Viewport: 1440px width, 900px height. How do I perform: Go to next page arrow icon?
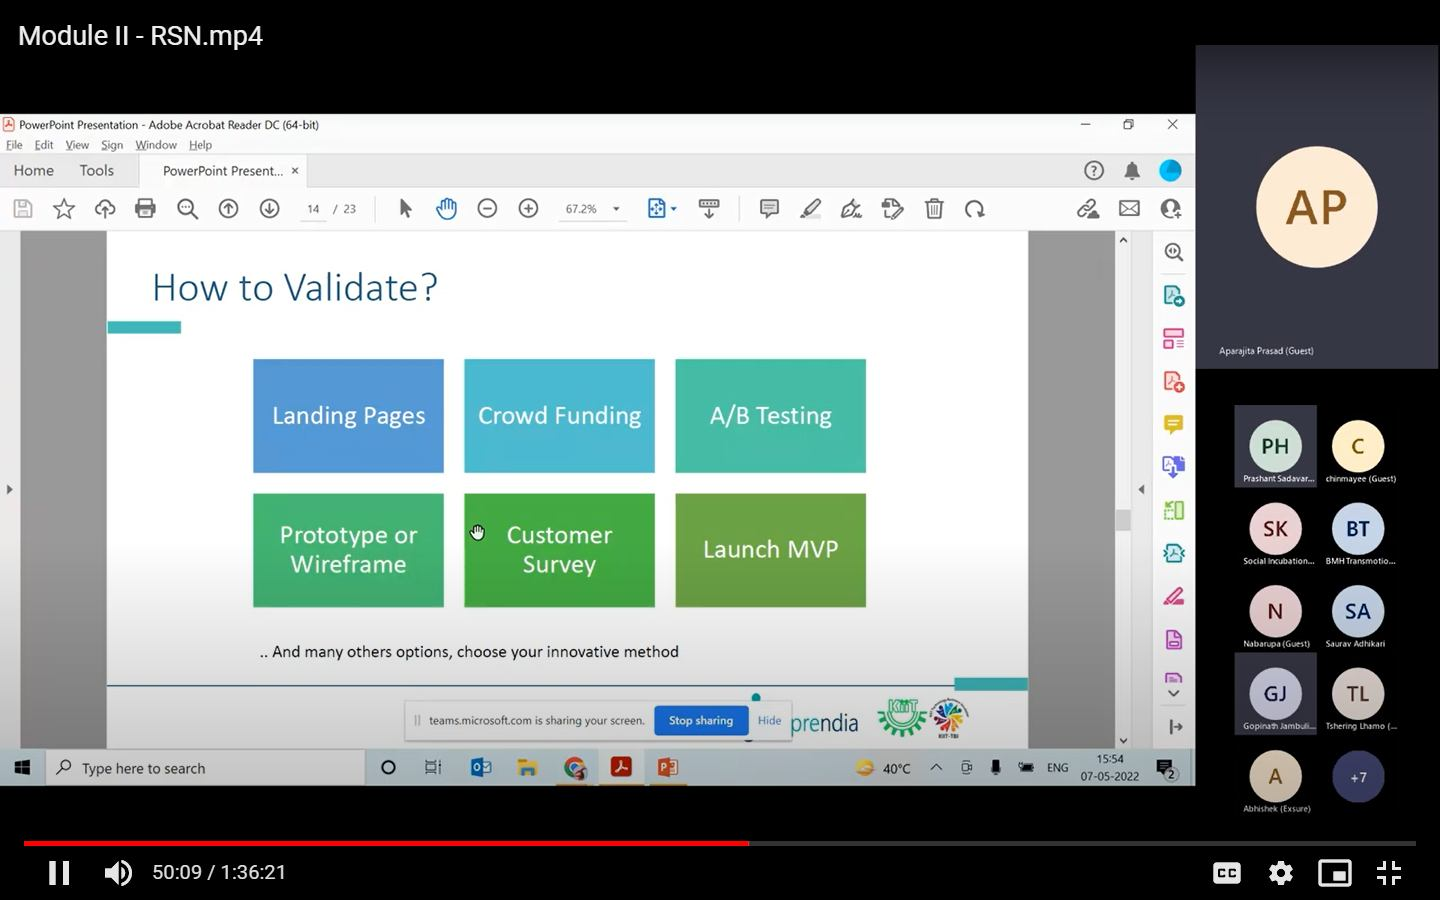(269, 208)
